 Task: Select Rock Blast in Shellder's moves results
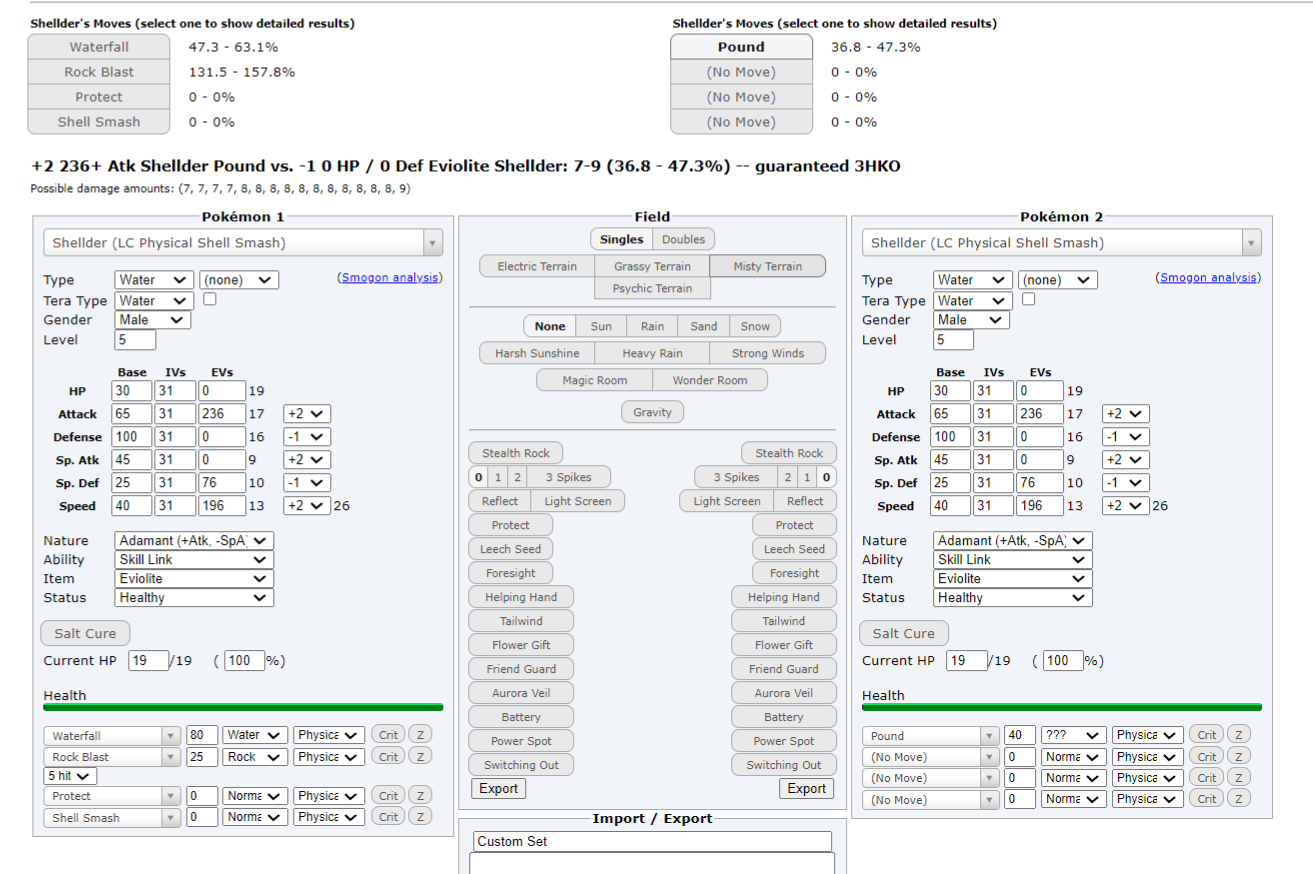(x=99, y=72)
